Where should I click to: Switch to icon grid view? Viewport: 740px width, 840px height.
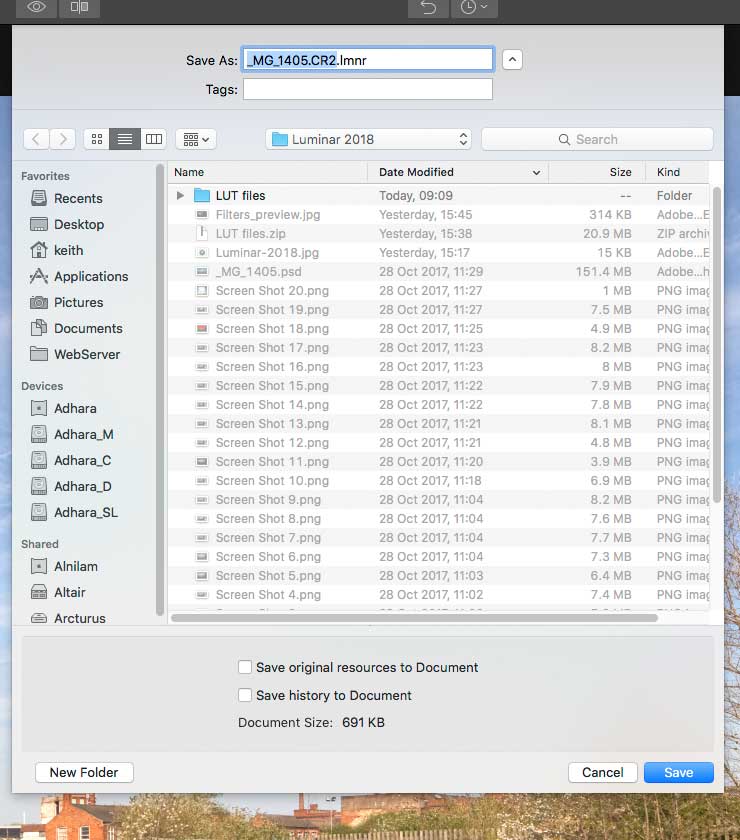click(97, 139)
